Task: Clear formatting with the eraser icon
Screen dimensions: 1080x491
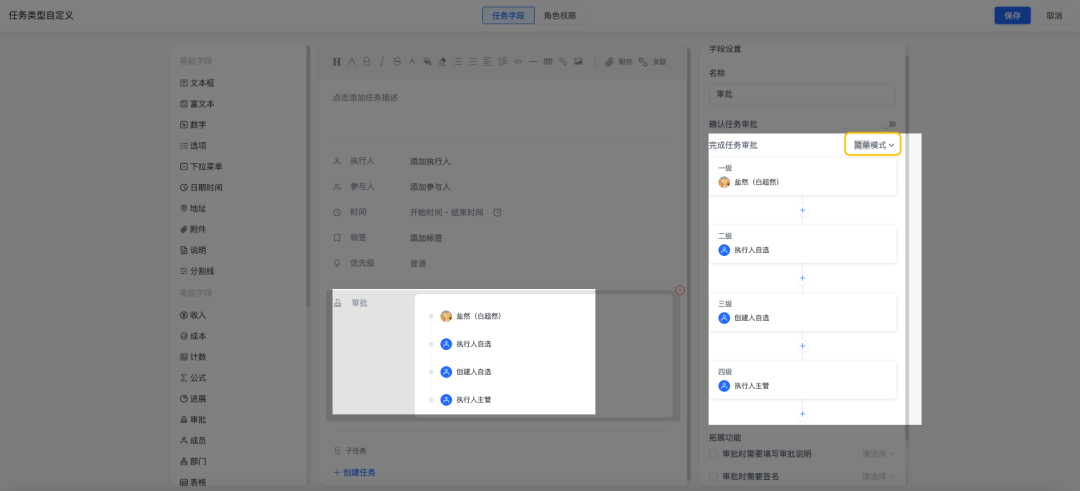Action: coord(442,61)
